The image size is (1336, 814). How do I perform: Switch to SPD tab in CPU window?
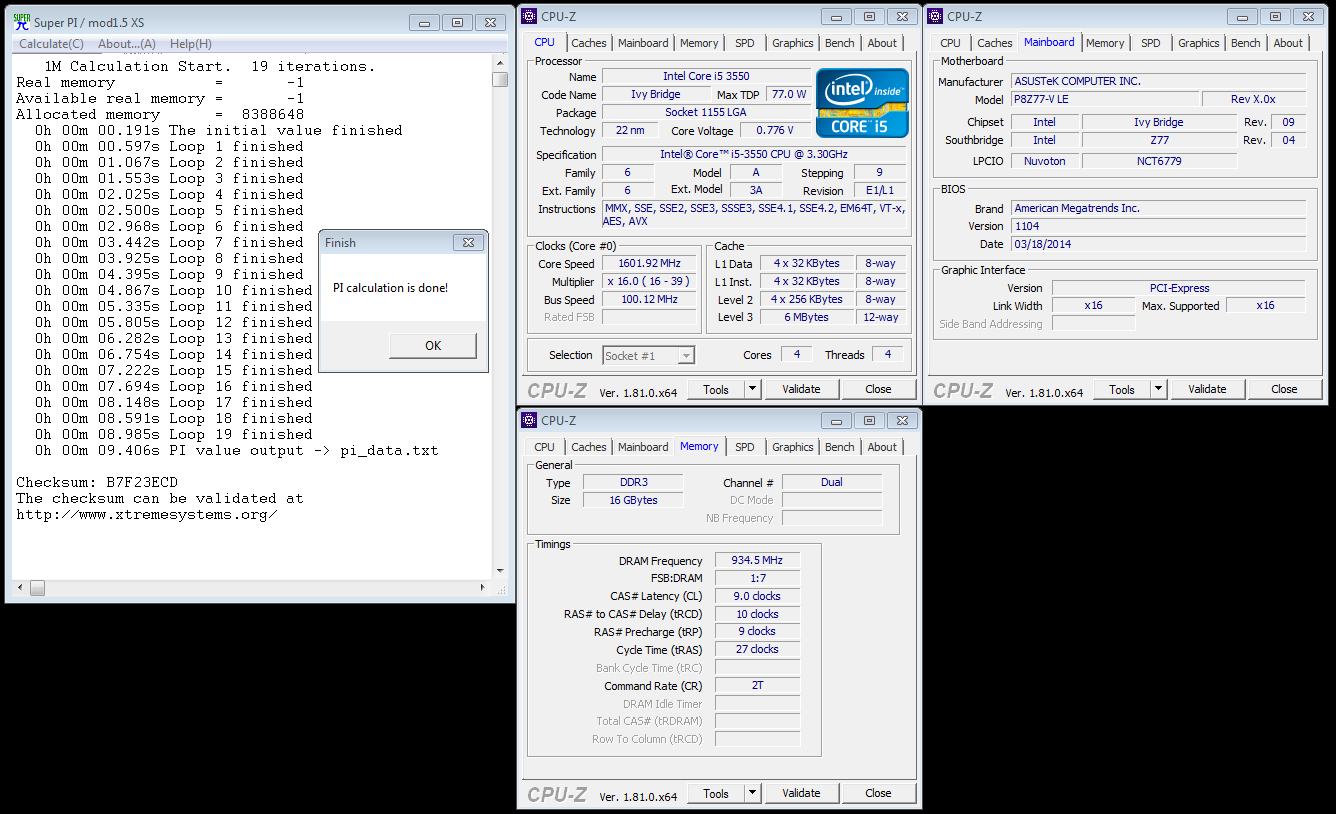[x=745, y=43]
